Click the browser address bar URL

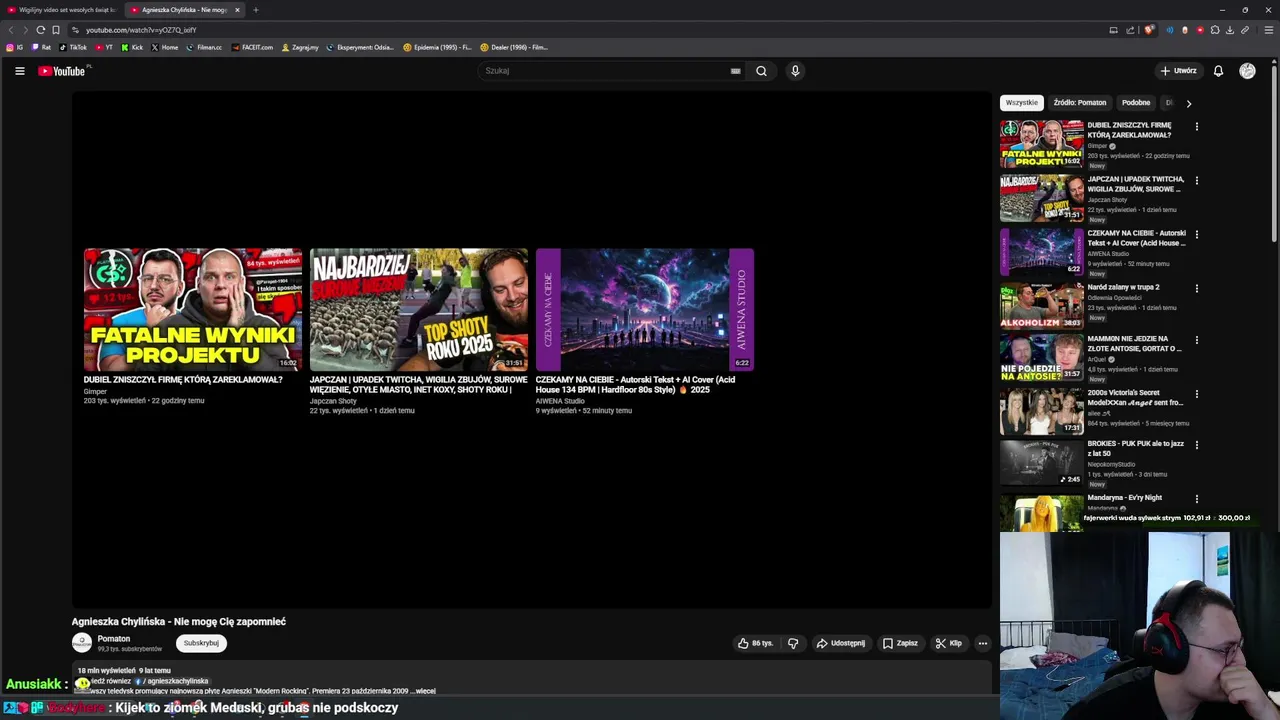click(x=141, y=30)
